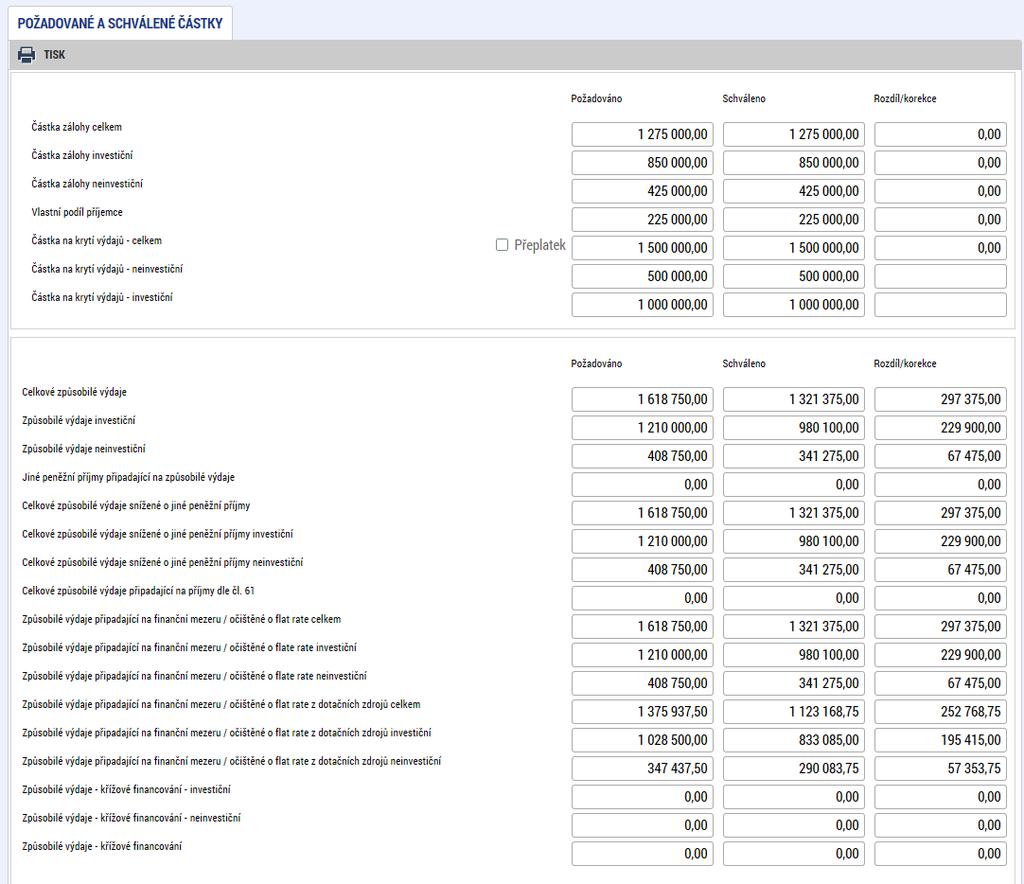
Task: Open the Požadované a schválené částky tab
Action: [x=120, y=24]
